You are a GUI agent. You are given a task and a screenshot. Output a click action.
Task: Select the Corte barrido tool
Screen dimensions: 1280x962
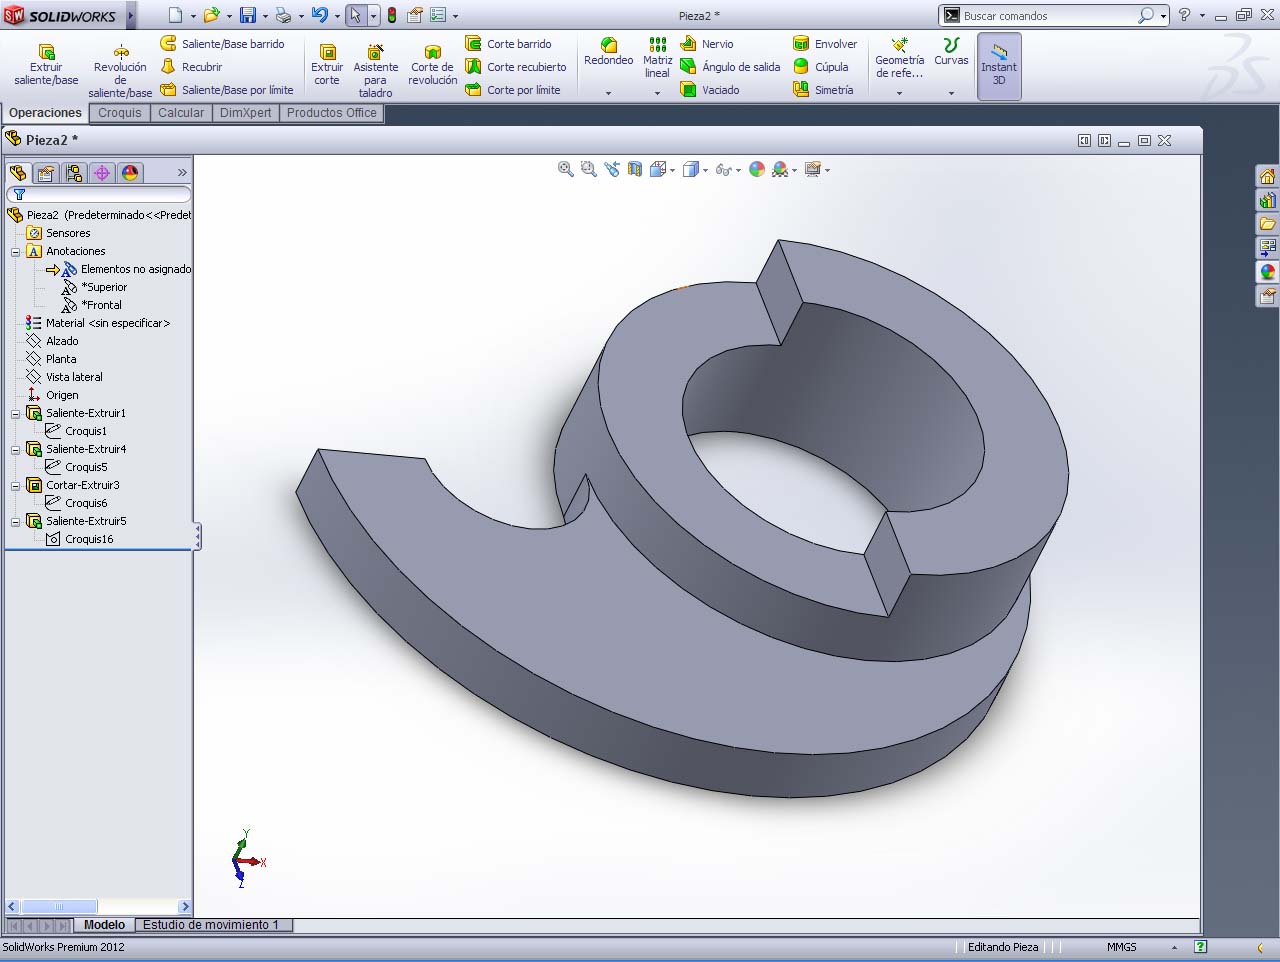(509, 44)
